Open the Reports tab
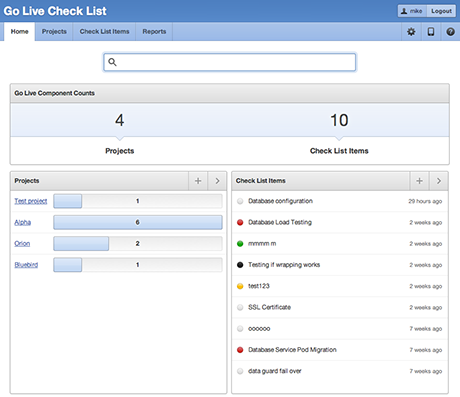This screenshot has height=397, width=460. (154, 32)
